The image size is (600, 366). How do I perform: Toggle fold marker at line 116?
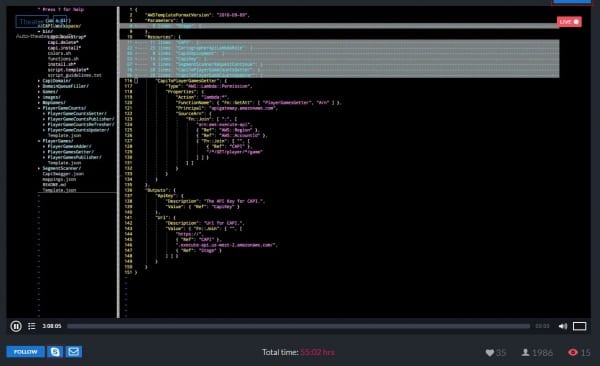136,81
